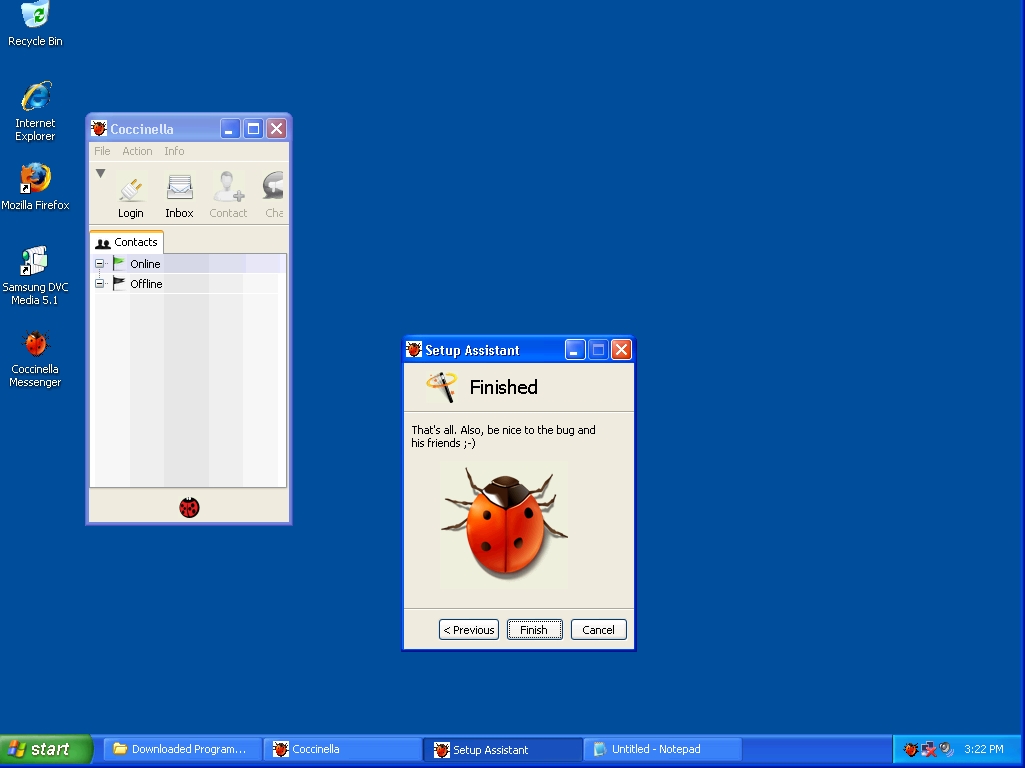This screenshot has height=768, width=1025.
Task: Close the Coccinella main window
Action: click(x=277, y=129)
